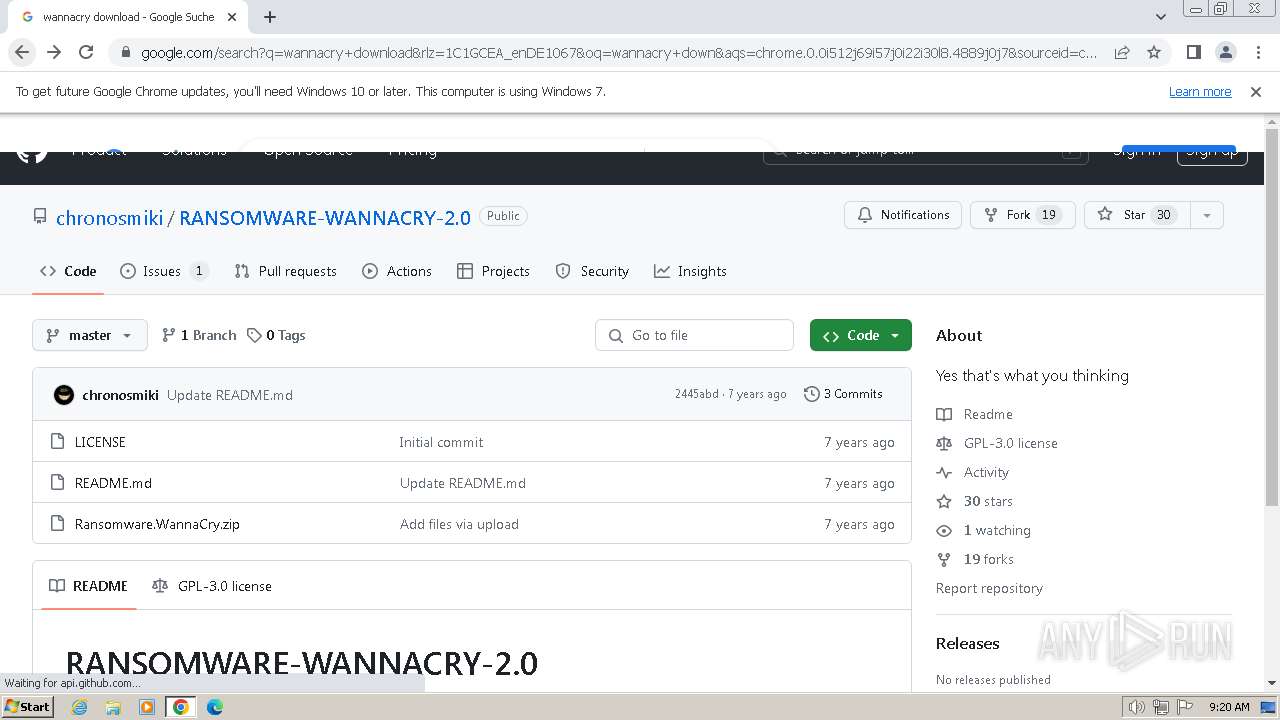Switch to the Security tab

pos(592,271)
